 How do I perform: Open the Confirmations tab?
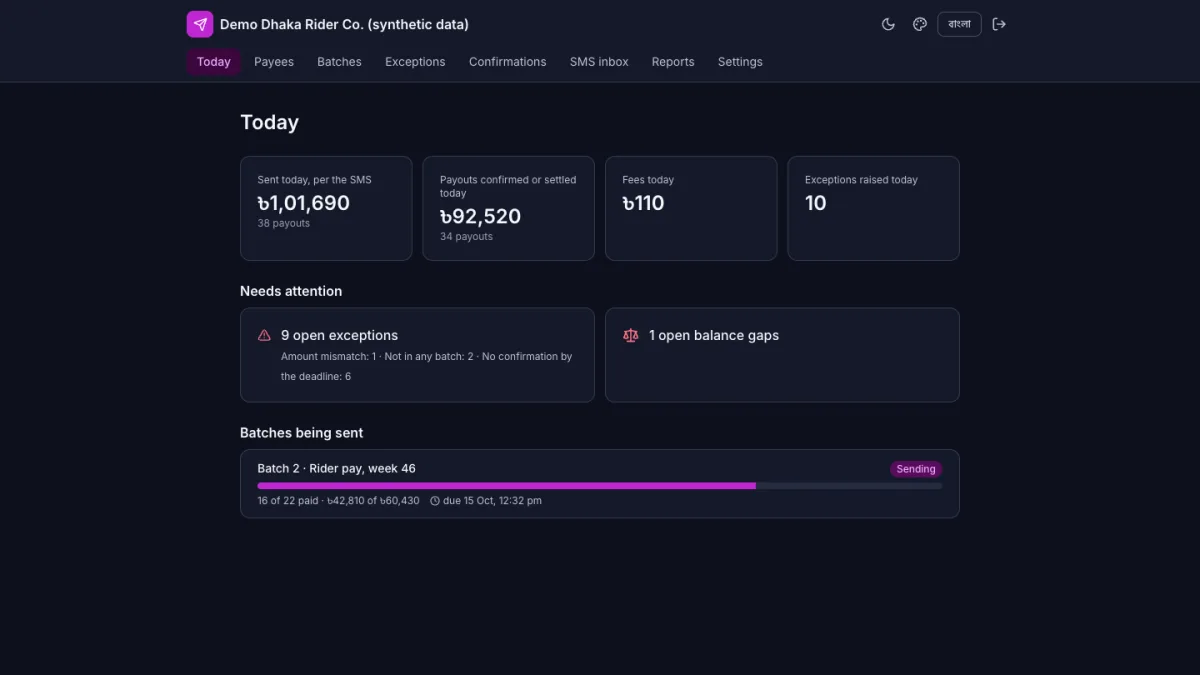coord(508,62)
